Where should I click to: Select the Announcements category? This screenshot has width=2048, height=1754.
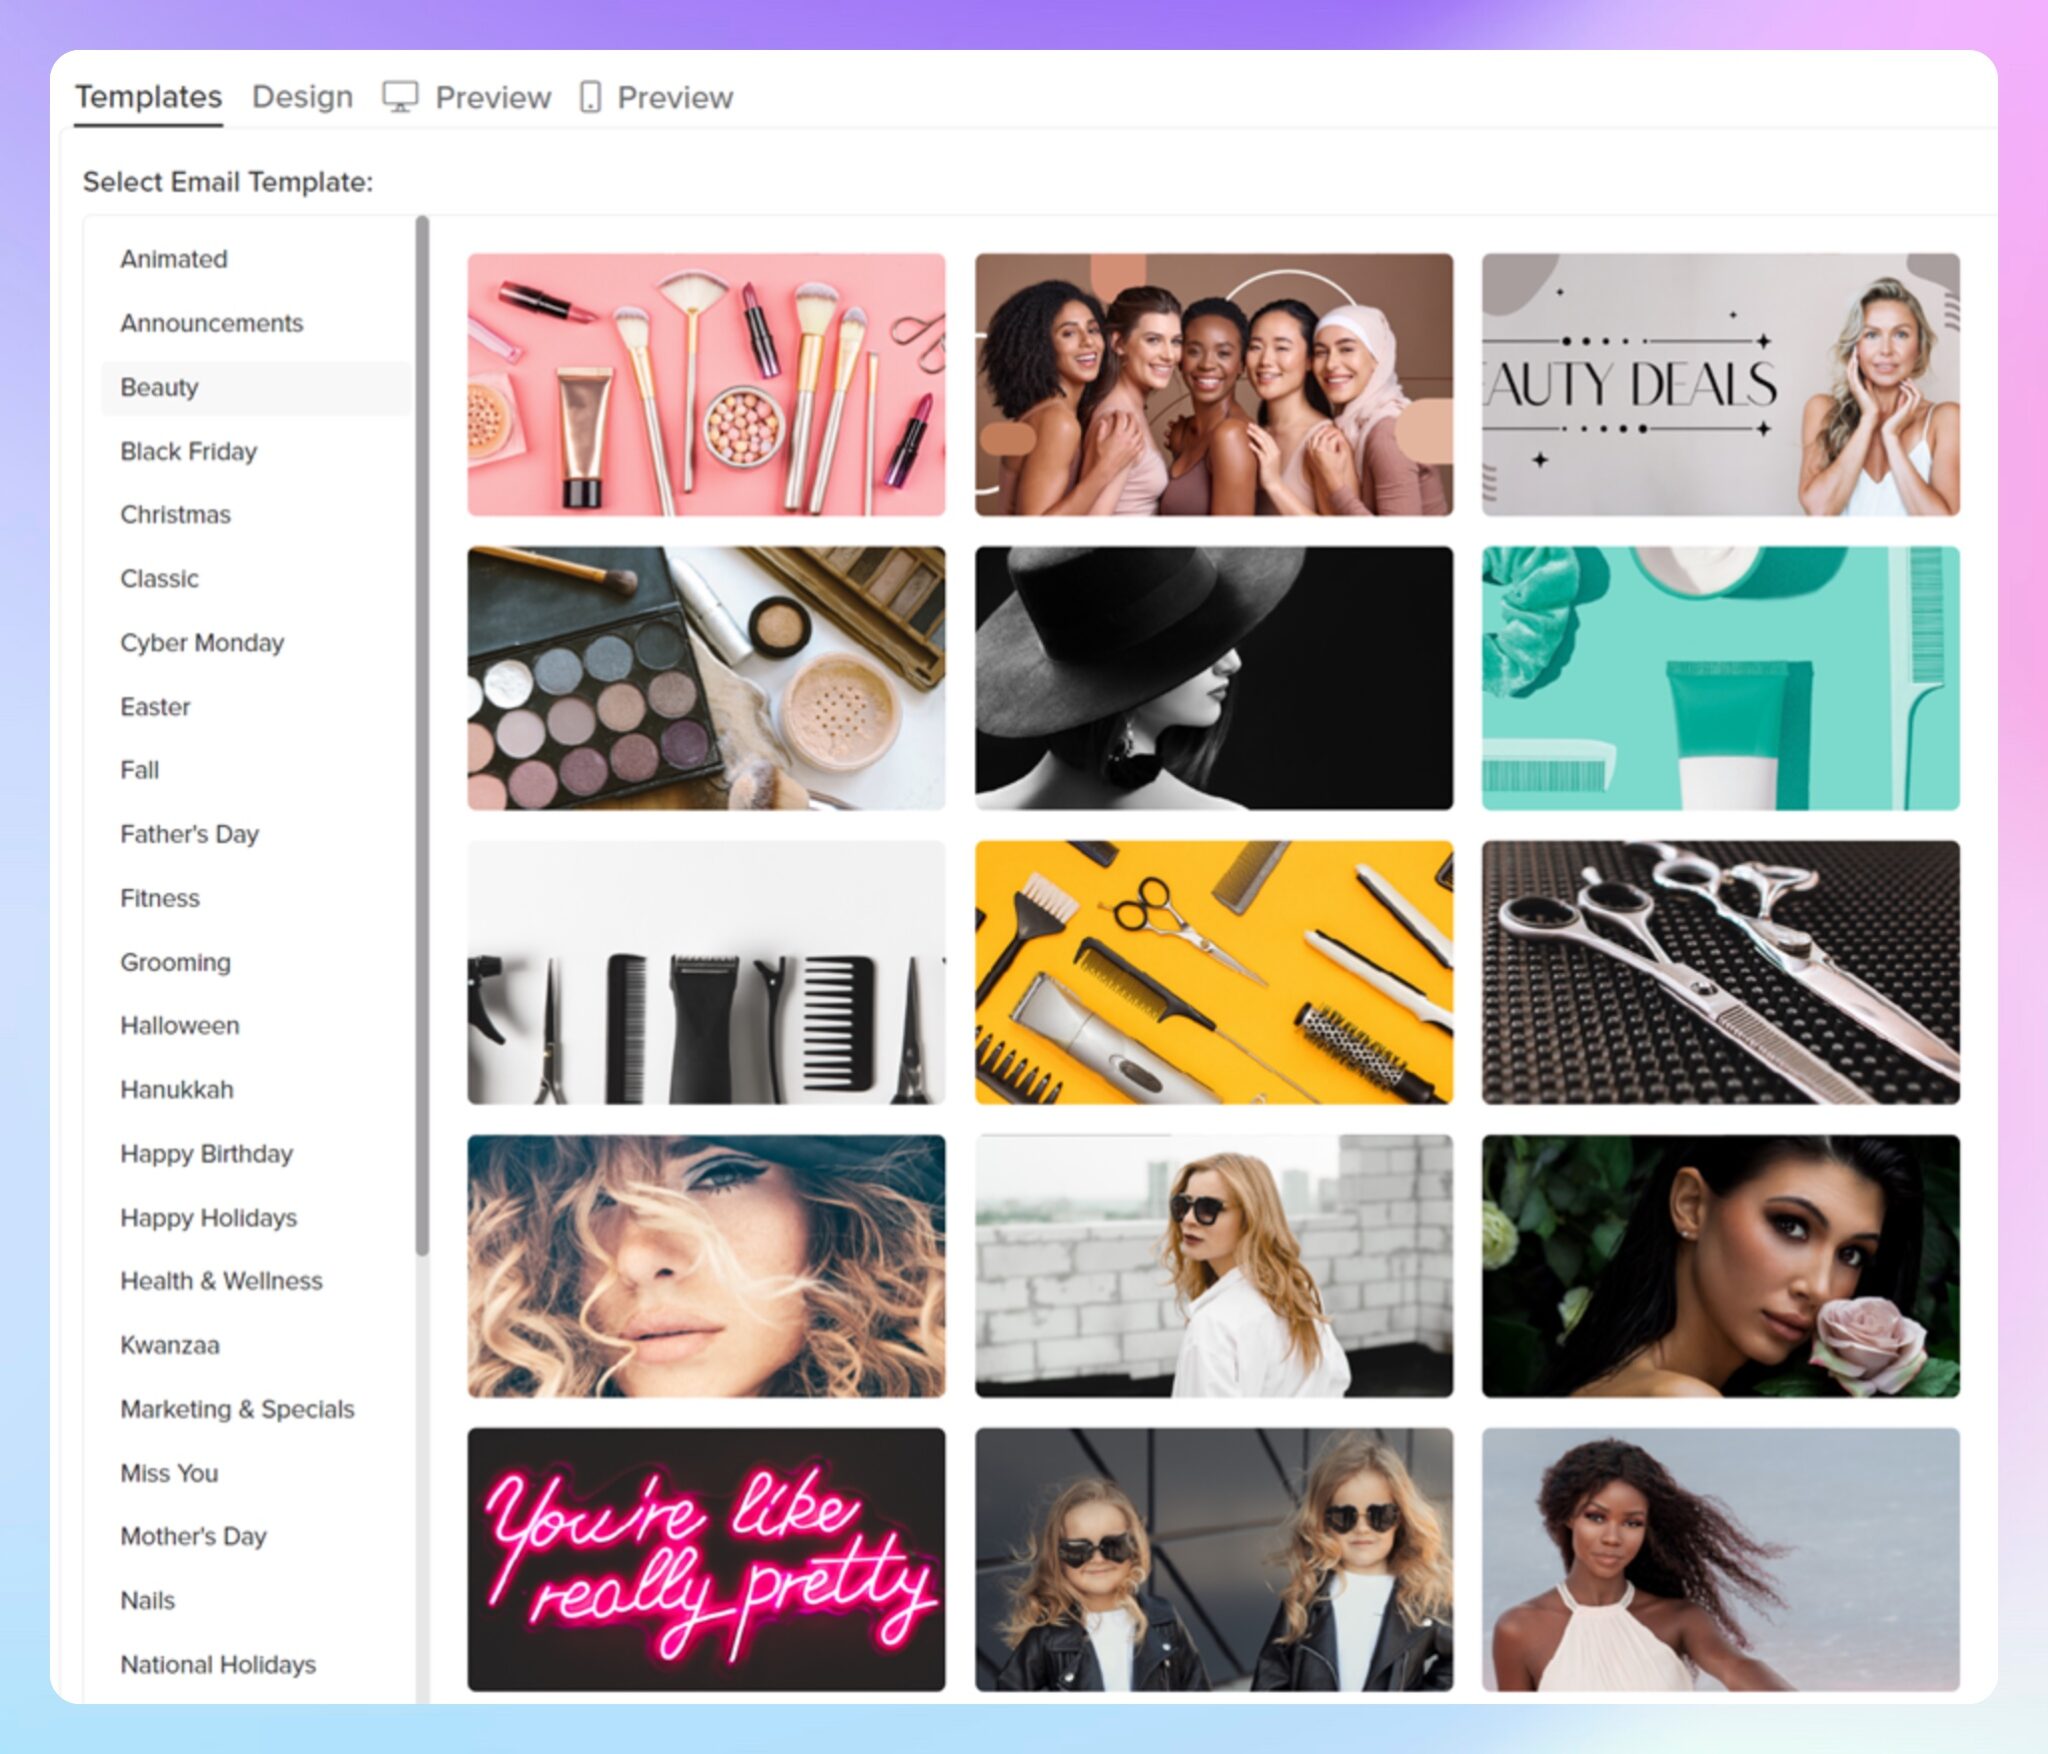211,323
